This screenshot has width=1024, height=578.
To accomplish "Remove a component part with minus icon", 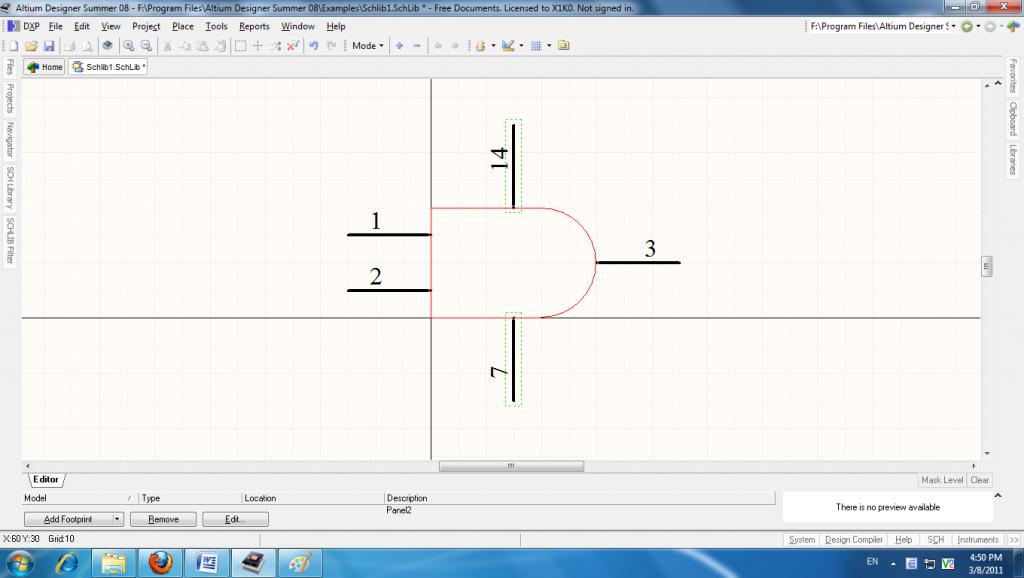I will (417, 46).
